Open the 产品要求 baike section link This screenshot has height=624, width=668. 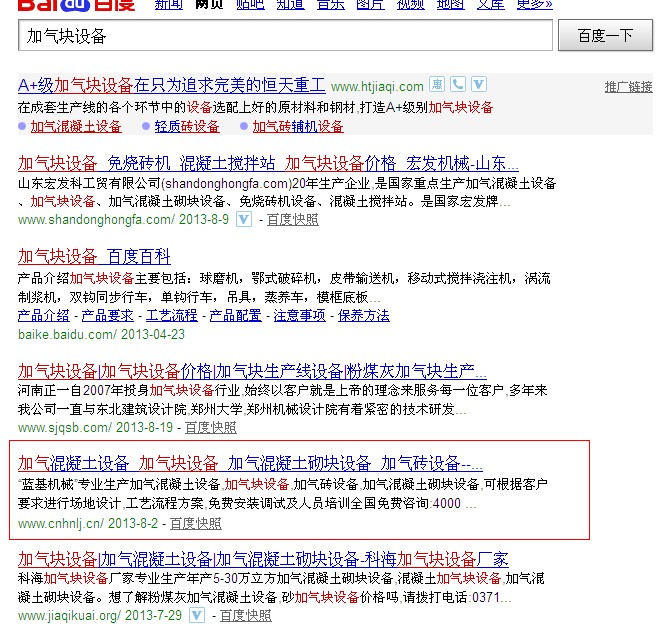(107, 316)
